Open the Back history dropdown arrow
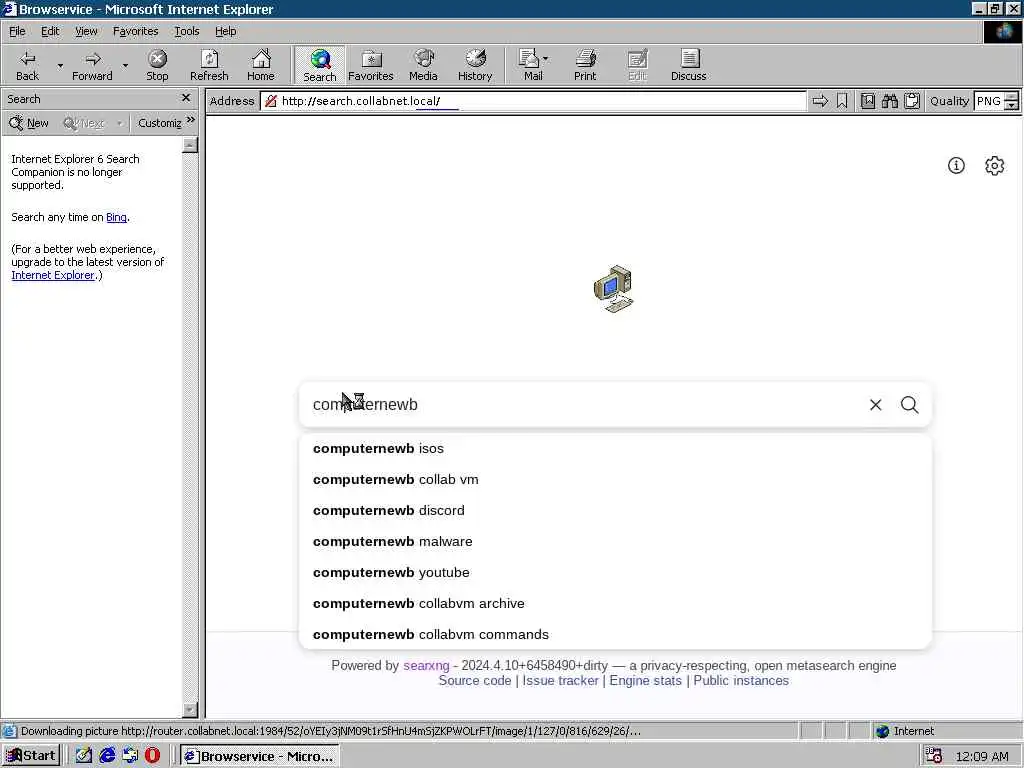Viewport: 1024px width, 768px height. click(x=60, y=65)
